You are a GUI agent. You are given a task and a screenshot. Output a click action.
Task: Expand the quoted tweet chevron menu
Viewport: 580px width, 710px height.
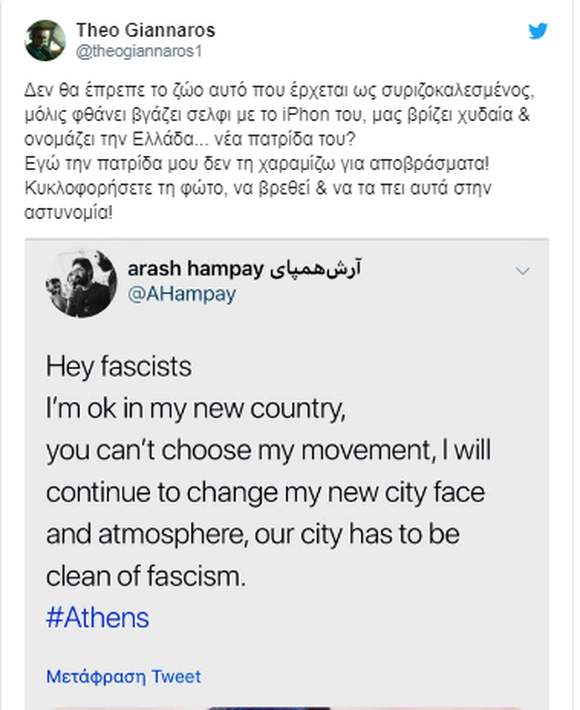coord(523,271)
